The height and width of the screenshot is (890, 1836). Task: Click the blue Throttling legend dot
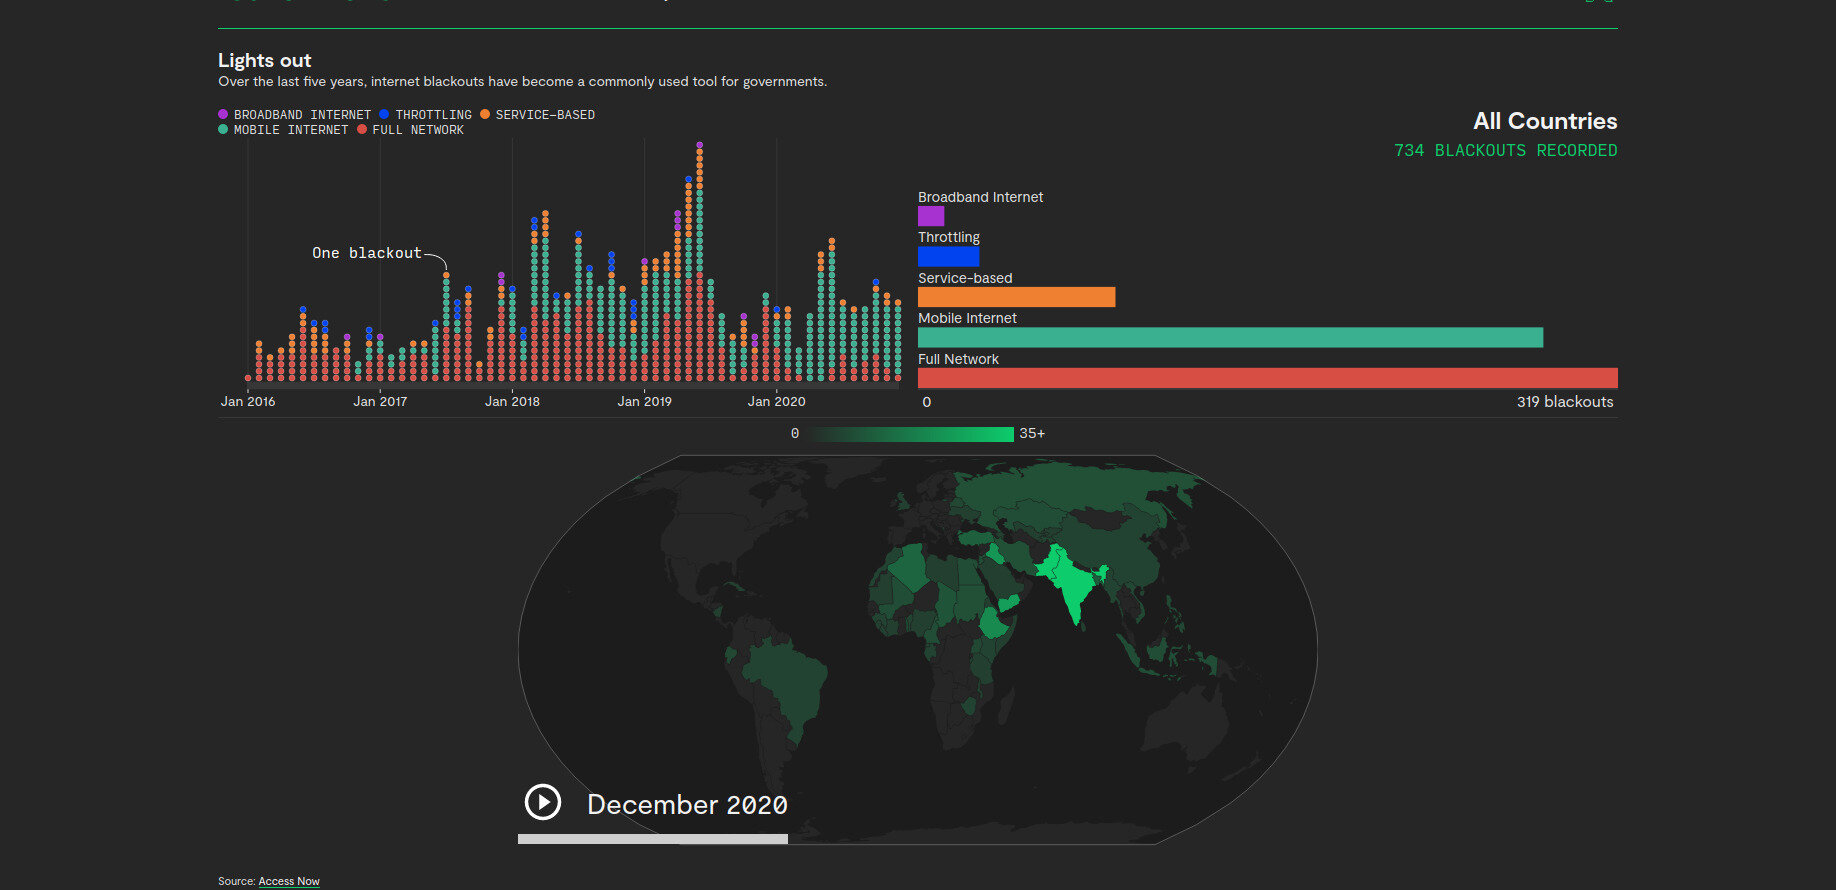click(x=384, y=115)
